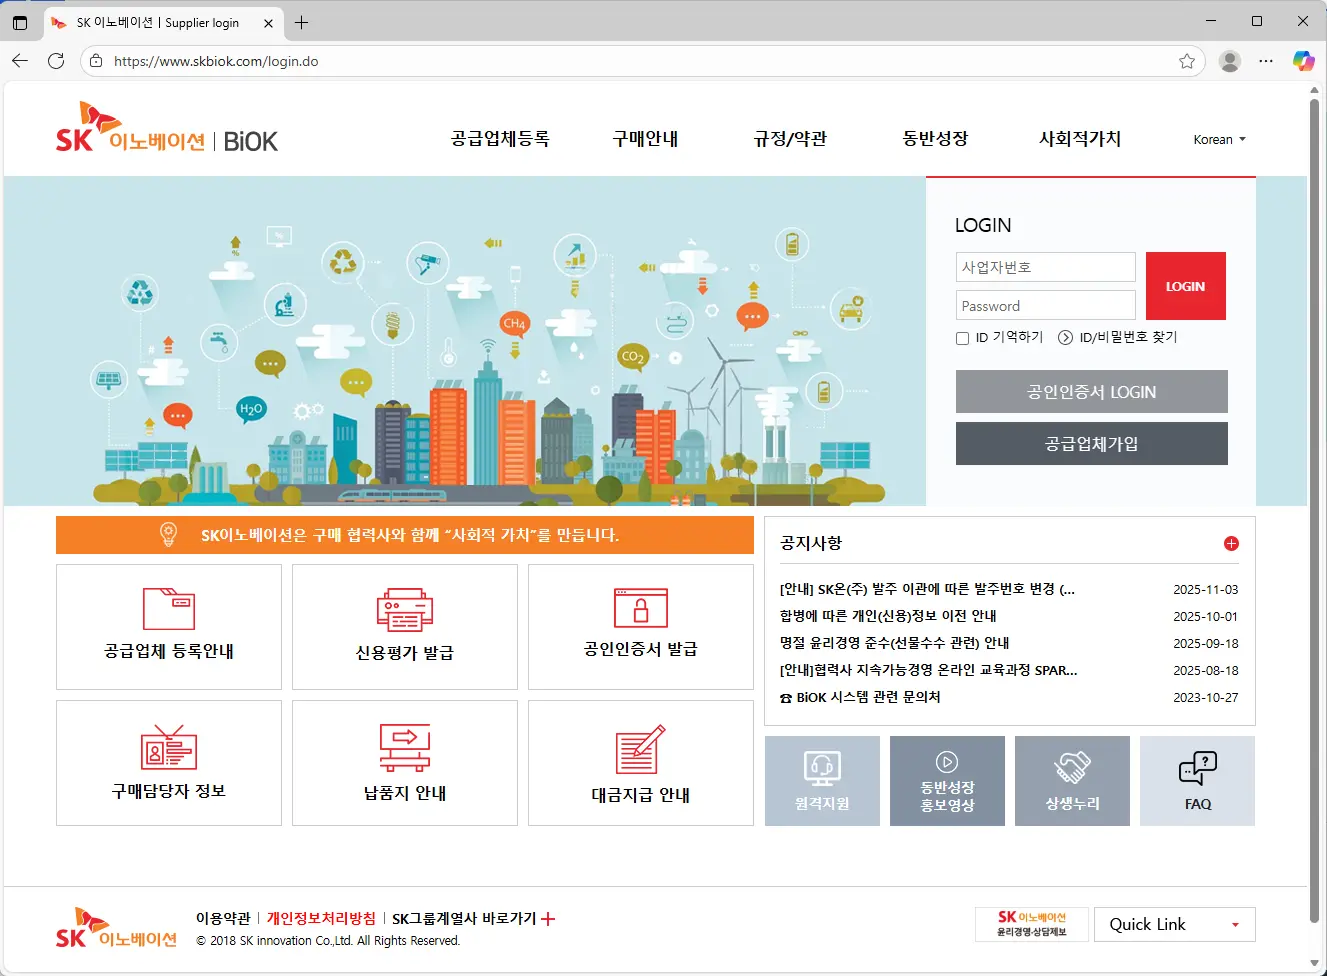Open the Copilot icon in browser toolbar
This screenshot has width=1327, height=976.
pos(1303,61)
